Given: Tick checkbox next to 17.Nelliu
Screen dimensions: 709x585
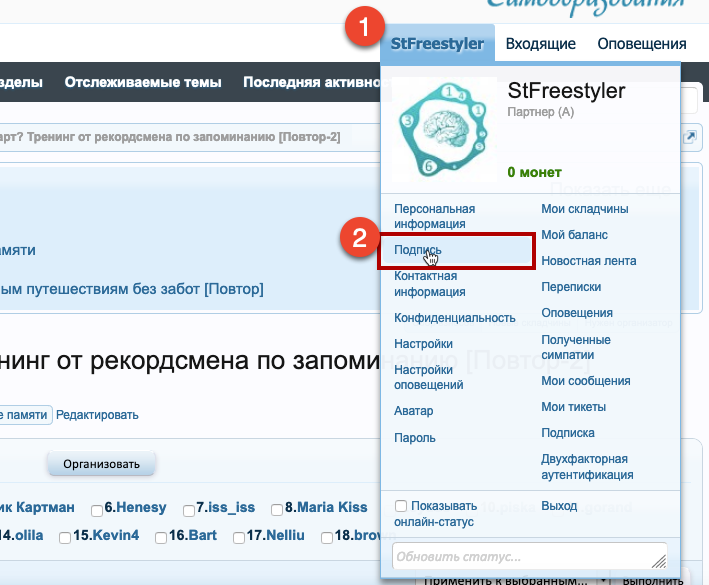Looking at the screenshot, I should coord(239,538).
